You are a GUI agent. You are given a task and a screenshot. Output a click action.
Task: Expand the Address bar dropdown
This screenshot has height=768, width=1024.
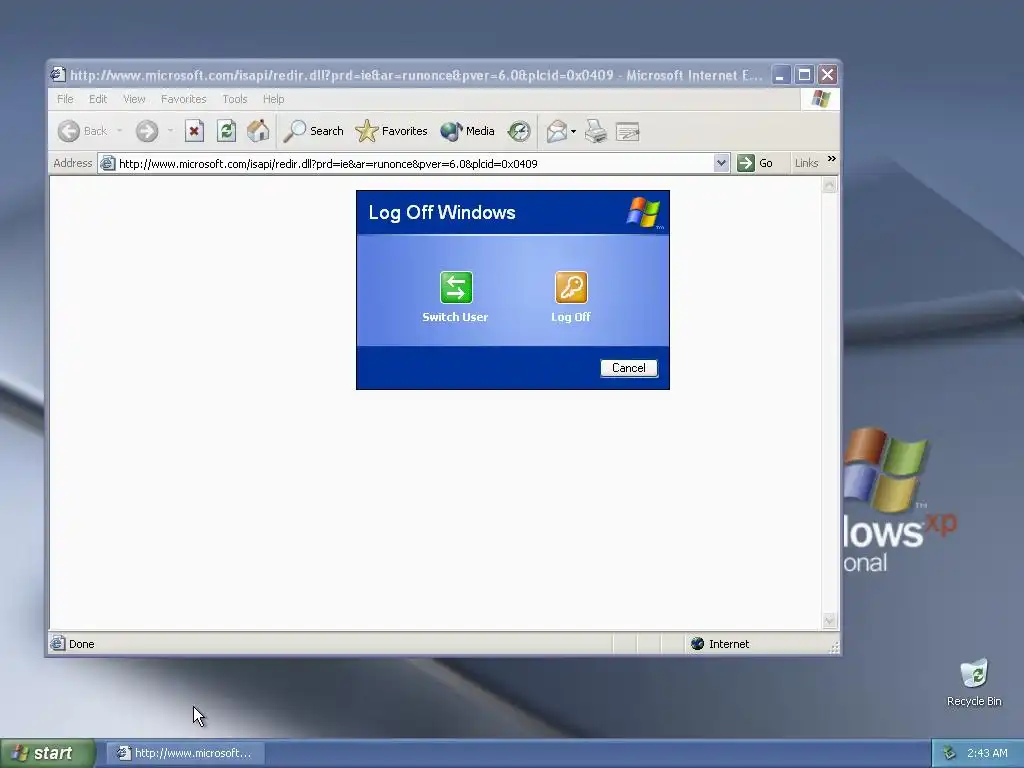pyautogui.click(x=721, y=163)
